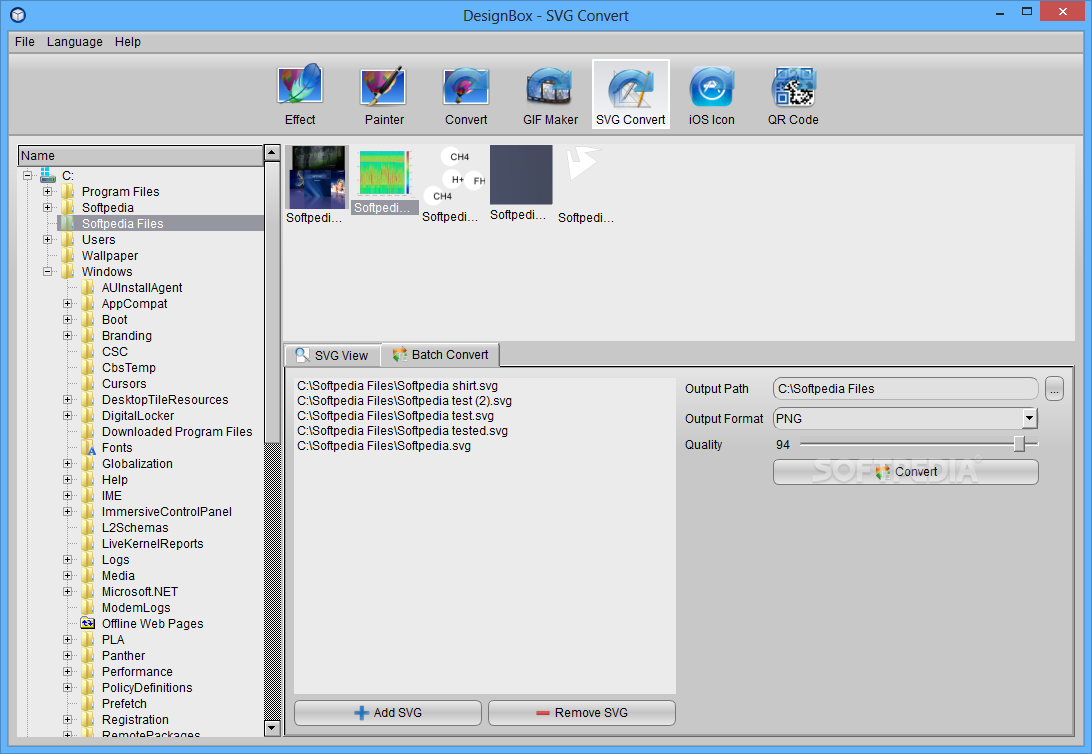The height and width of the screenshot is (754, 1092).
Task: Select the PolicyDefinitions folder
Action: pos(147,688)
